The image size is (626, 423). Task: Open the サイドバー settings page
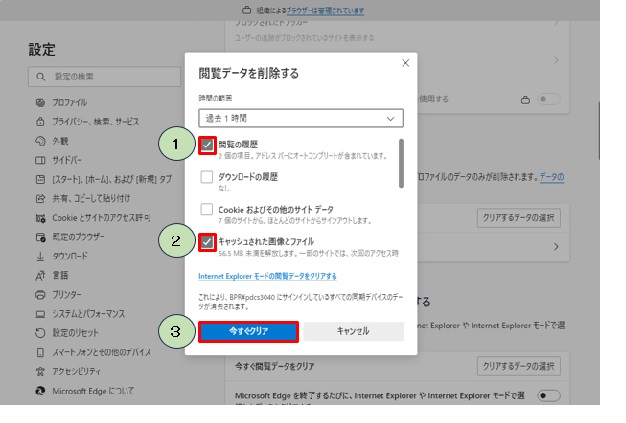(67, 160)
